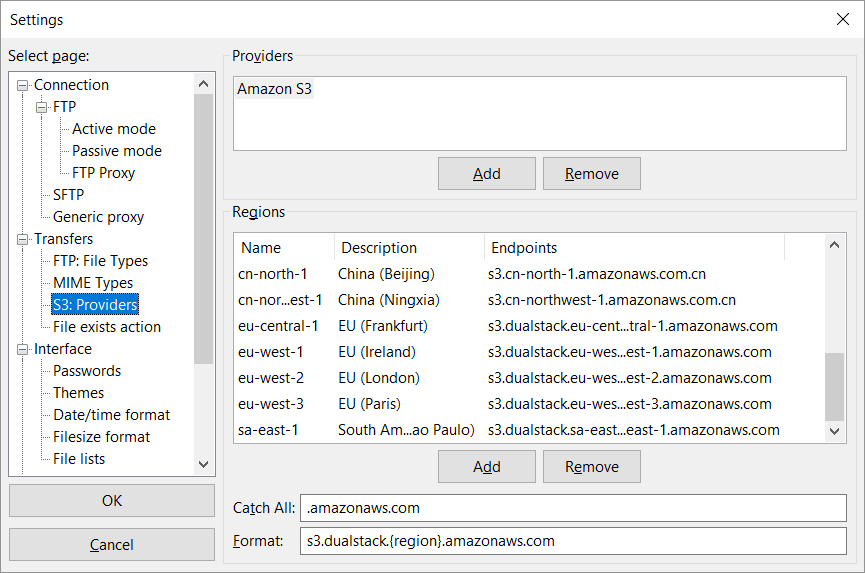Image resolution: width=865 pixels, height=573 pixels.
Task: Select the S3: Providers page
Action: click(x=95, y=304)
